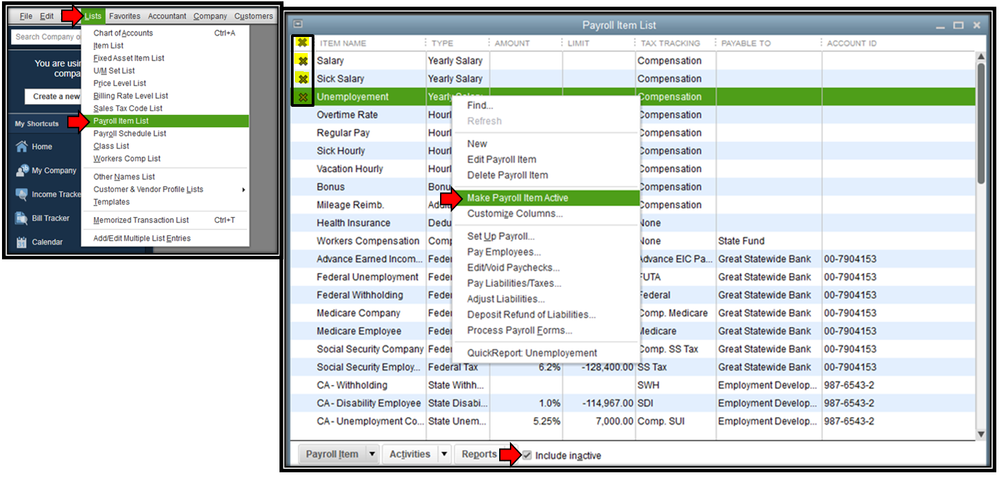Open the File menu
The height and width of the screenshot is (477, 999).
click(25, 16)
